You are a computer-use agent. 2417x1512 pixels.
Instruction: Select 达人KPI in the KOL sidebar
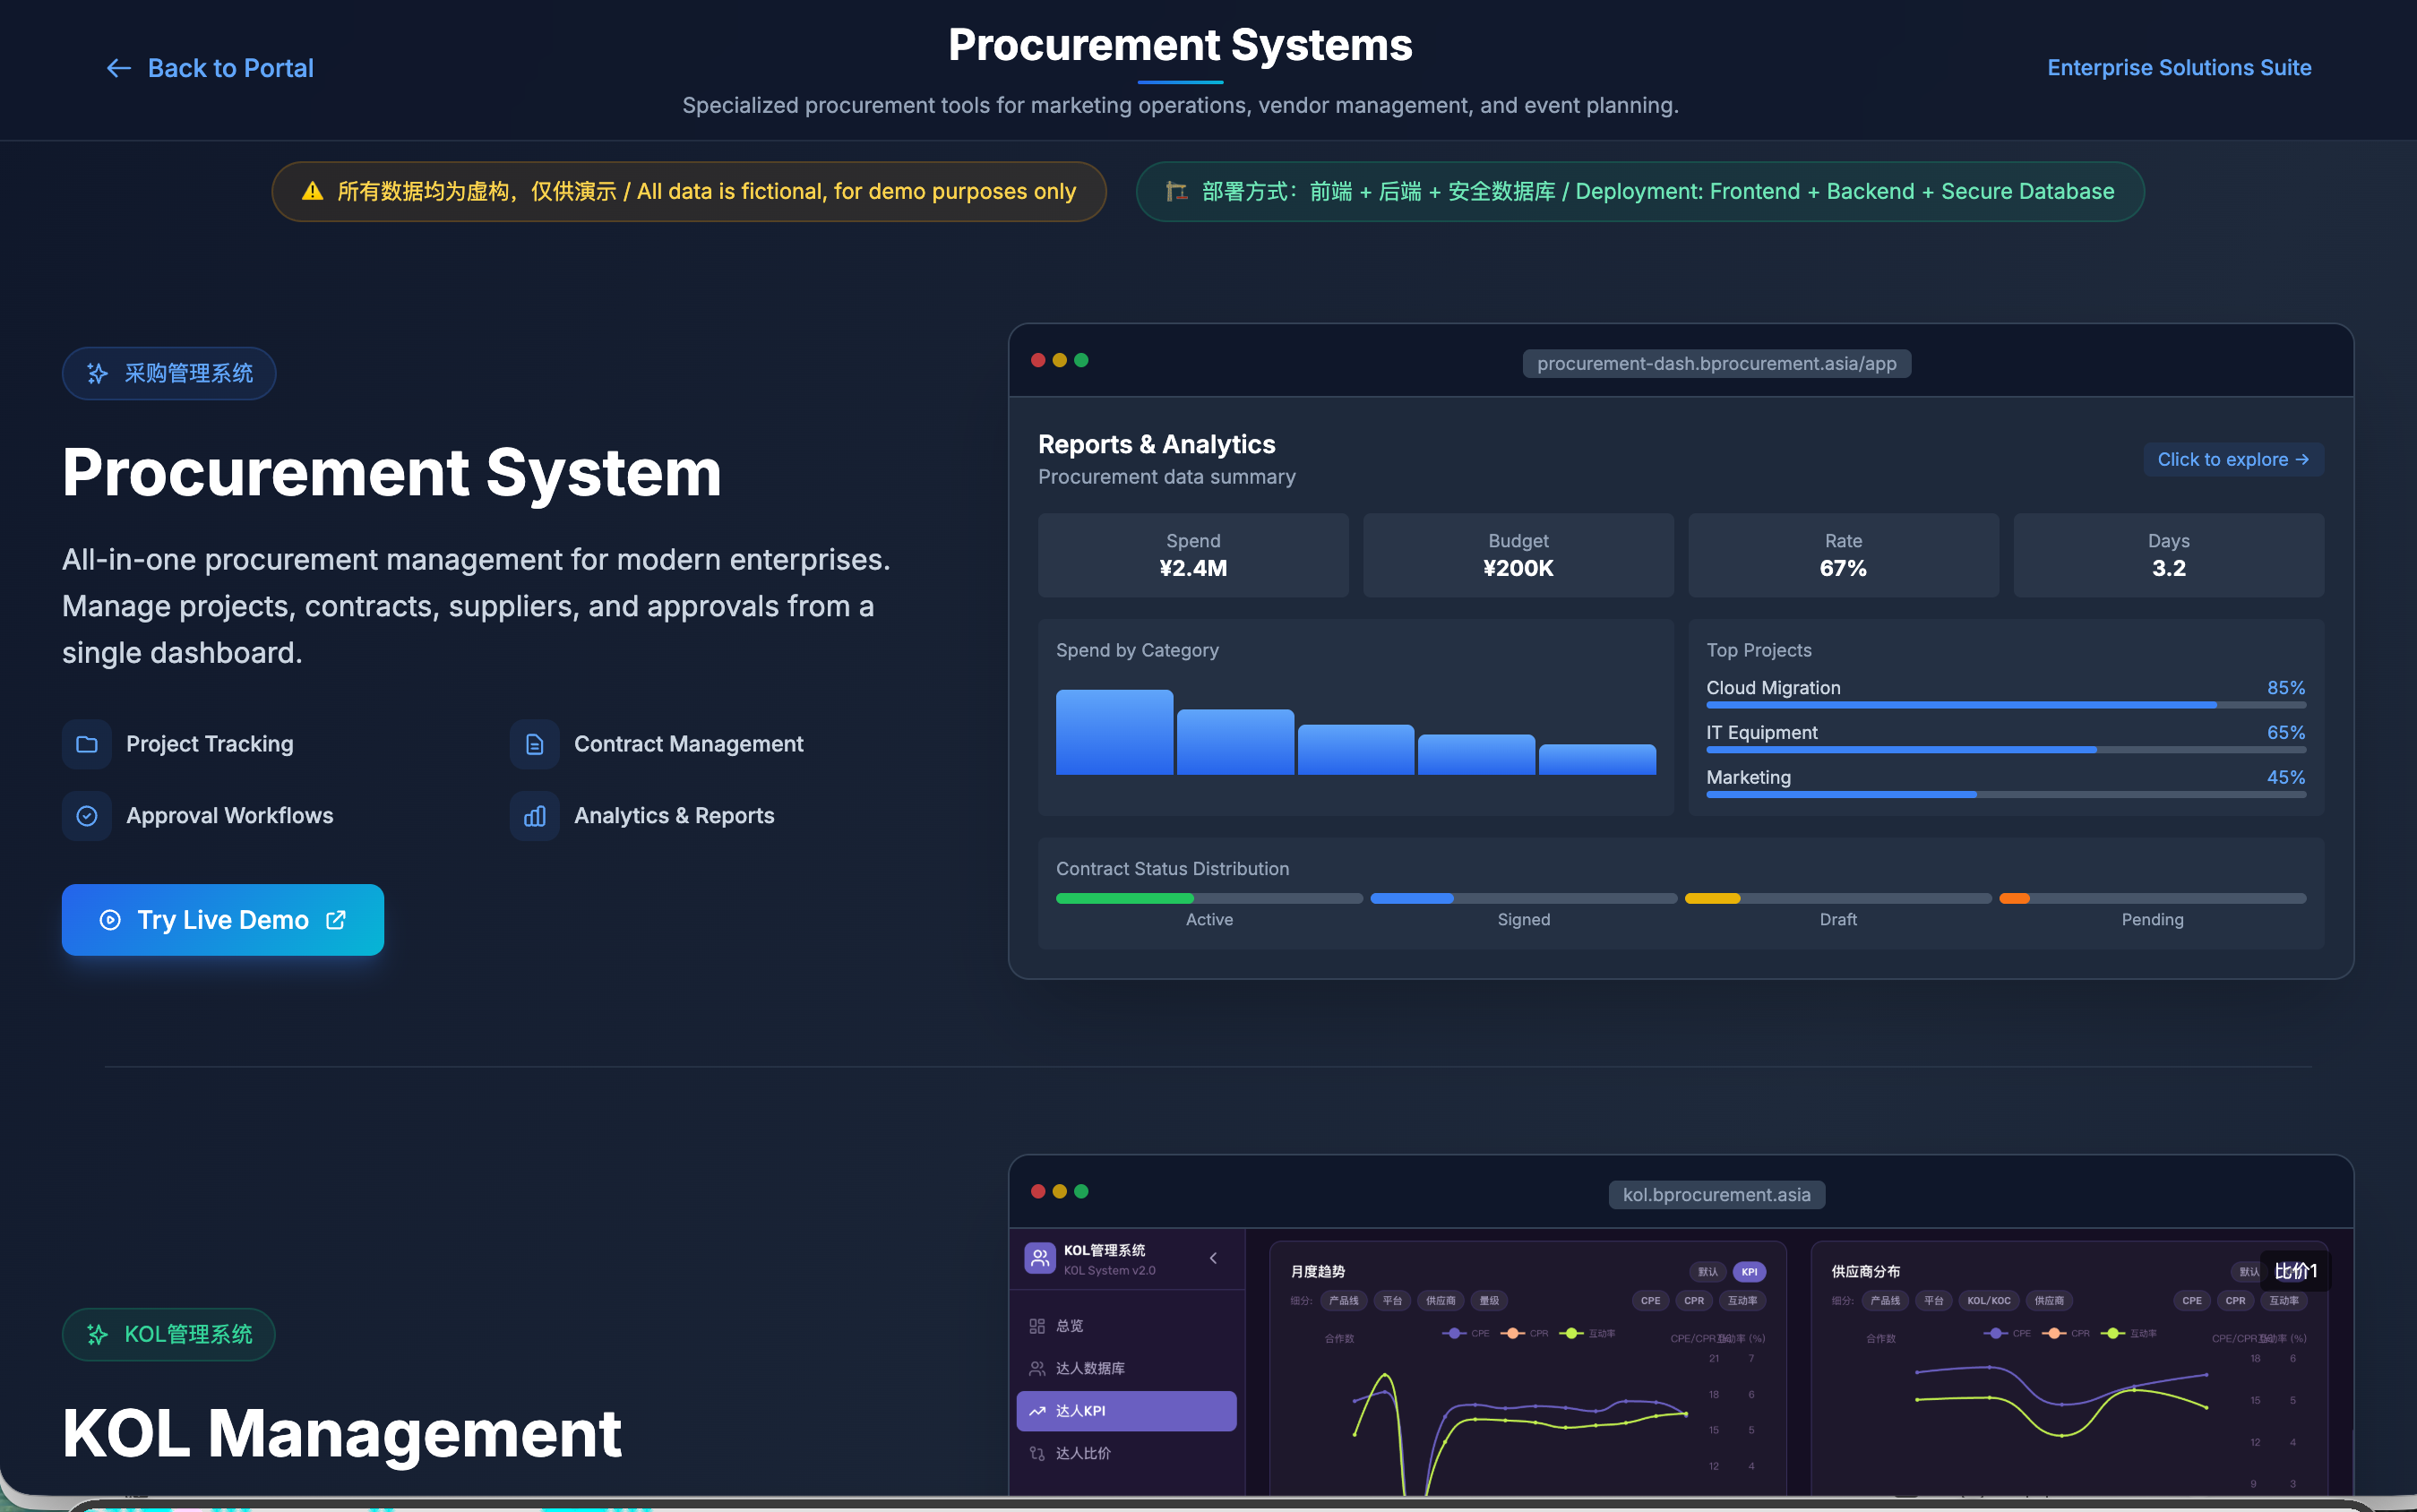click(1126, 1411)
